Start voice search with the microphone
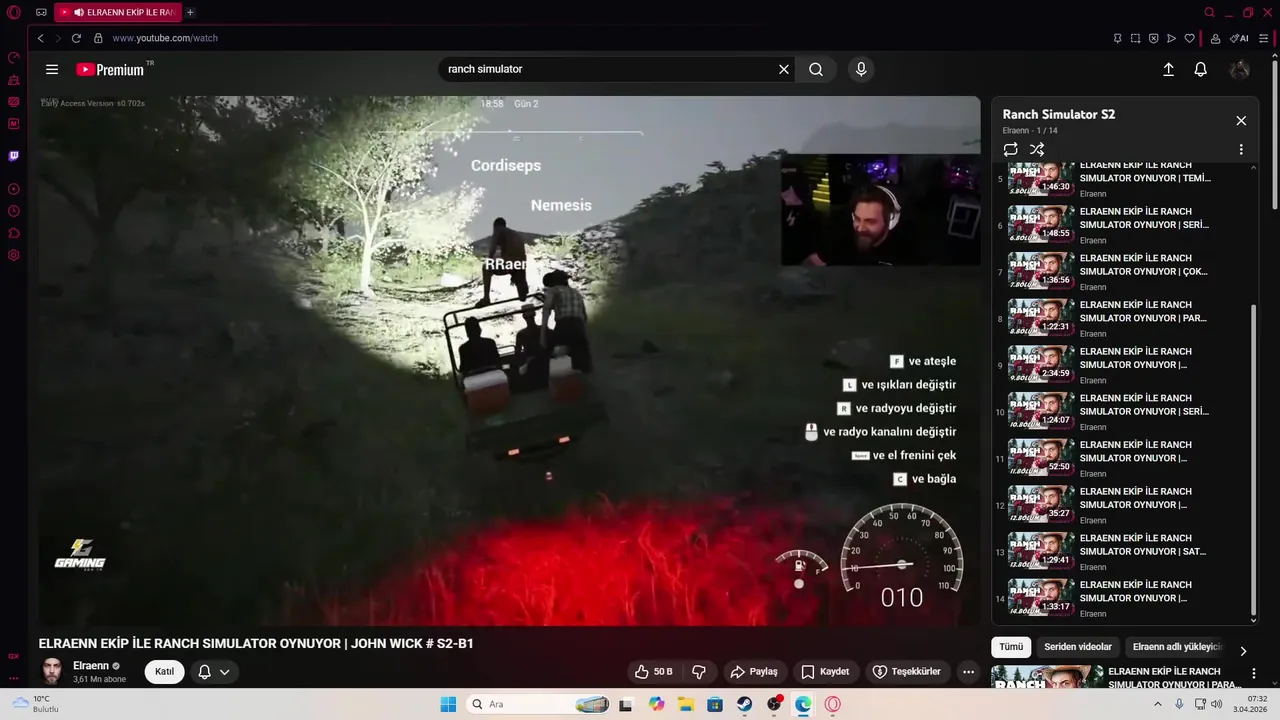1280x720 pixels. pos(861,69)
